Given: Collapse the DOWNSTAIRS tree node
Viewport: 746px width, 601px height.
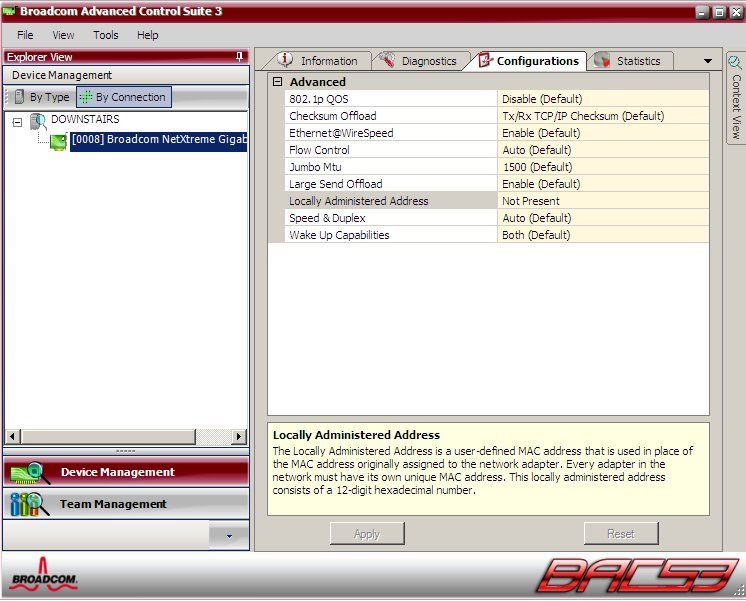Looking at the screenshot, I should [17, 121].
